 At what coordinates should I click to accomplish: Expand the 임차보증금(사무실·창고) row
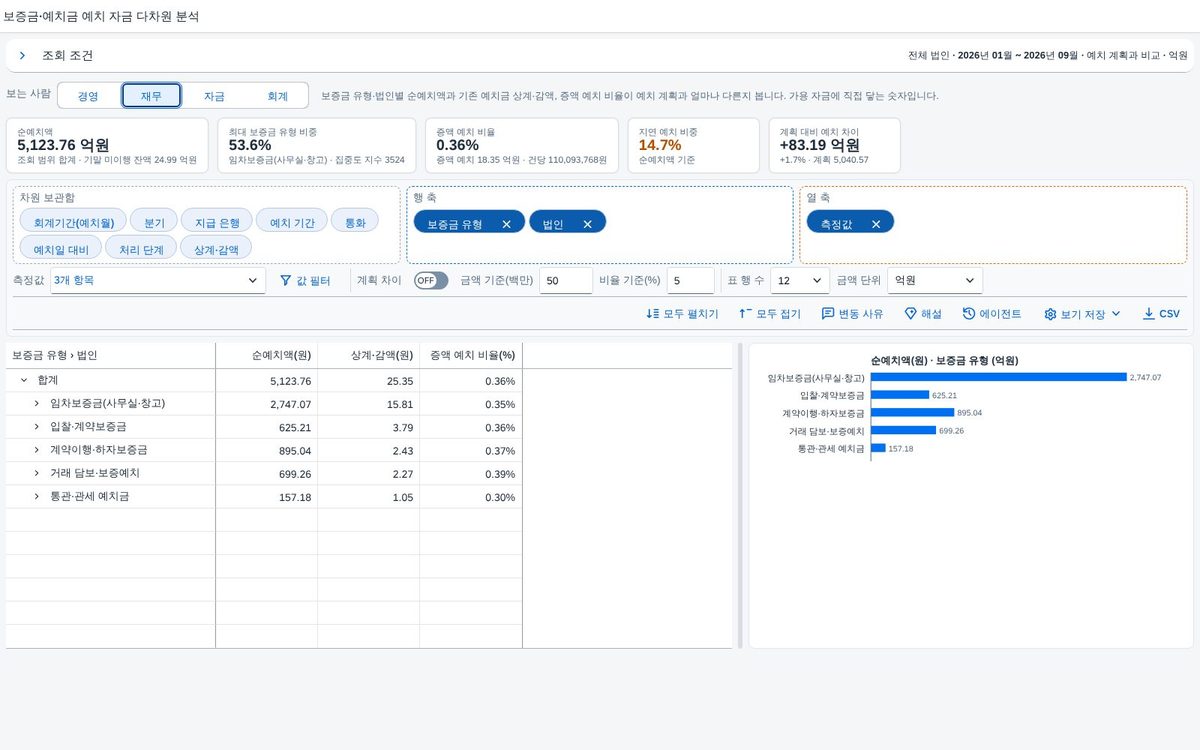pos(37,404)
